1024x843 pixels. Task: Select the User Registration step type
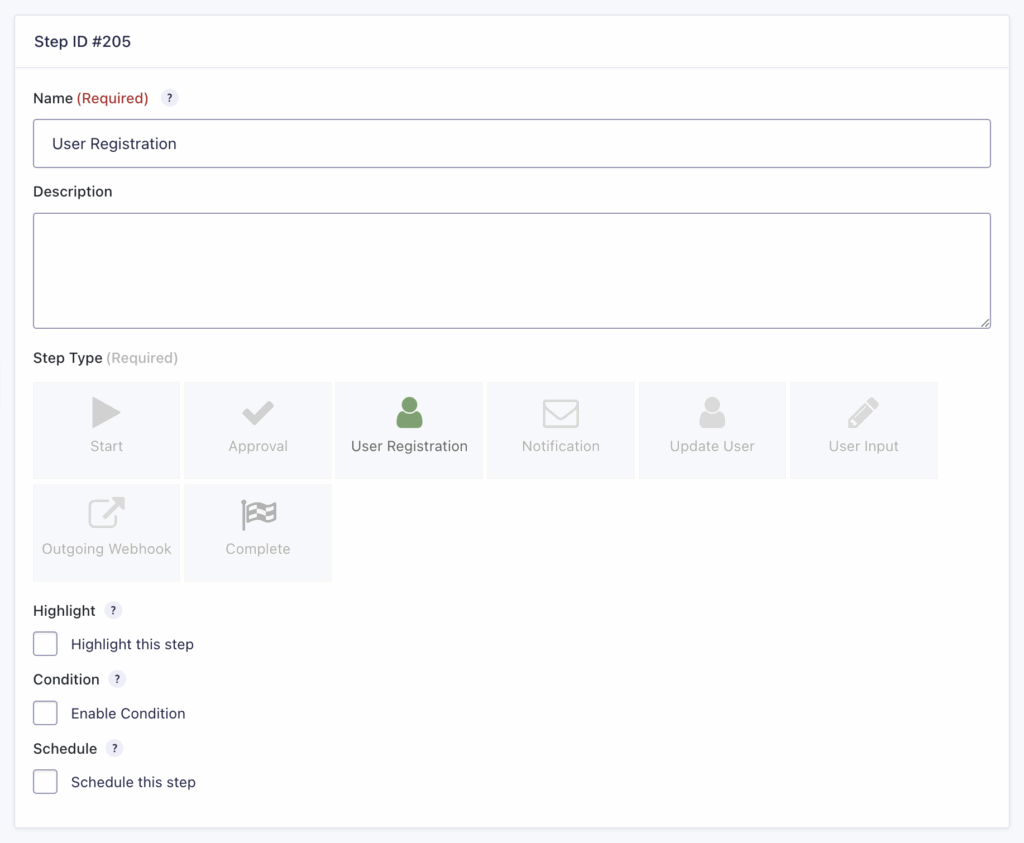click(x=409, y=430)
